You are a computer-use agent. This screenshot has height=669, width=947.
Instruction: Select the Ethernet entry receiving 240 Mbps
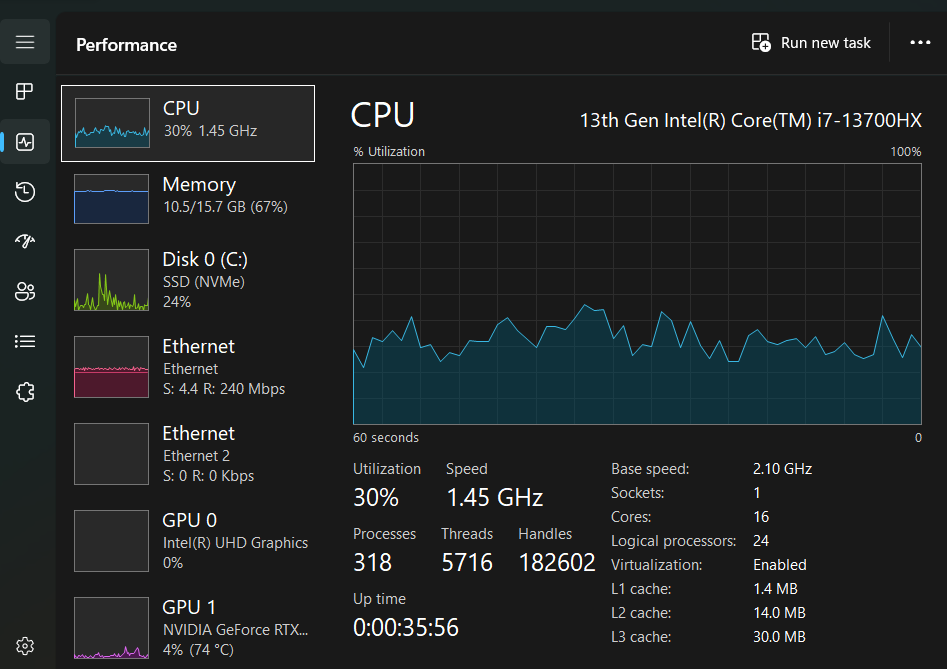[188, 367]
